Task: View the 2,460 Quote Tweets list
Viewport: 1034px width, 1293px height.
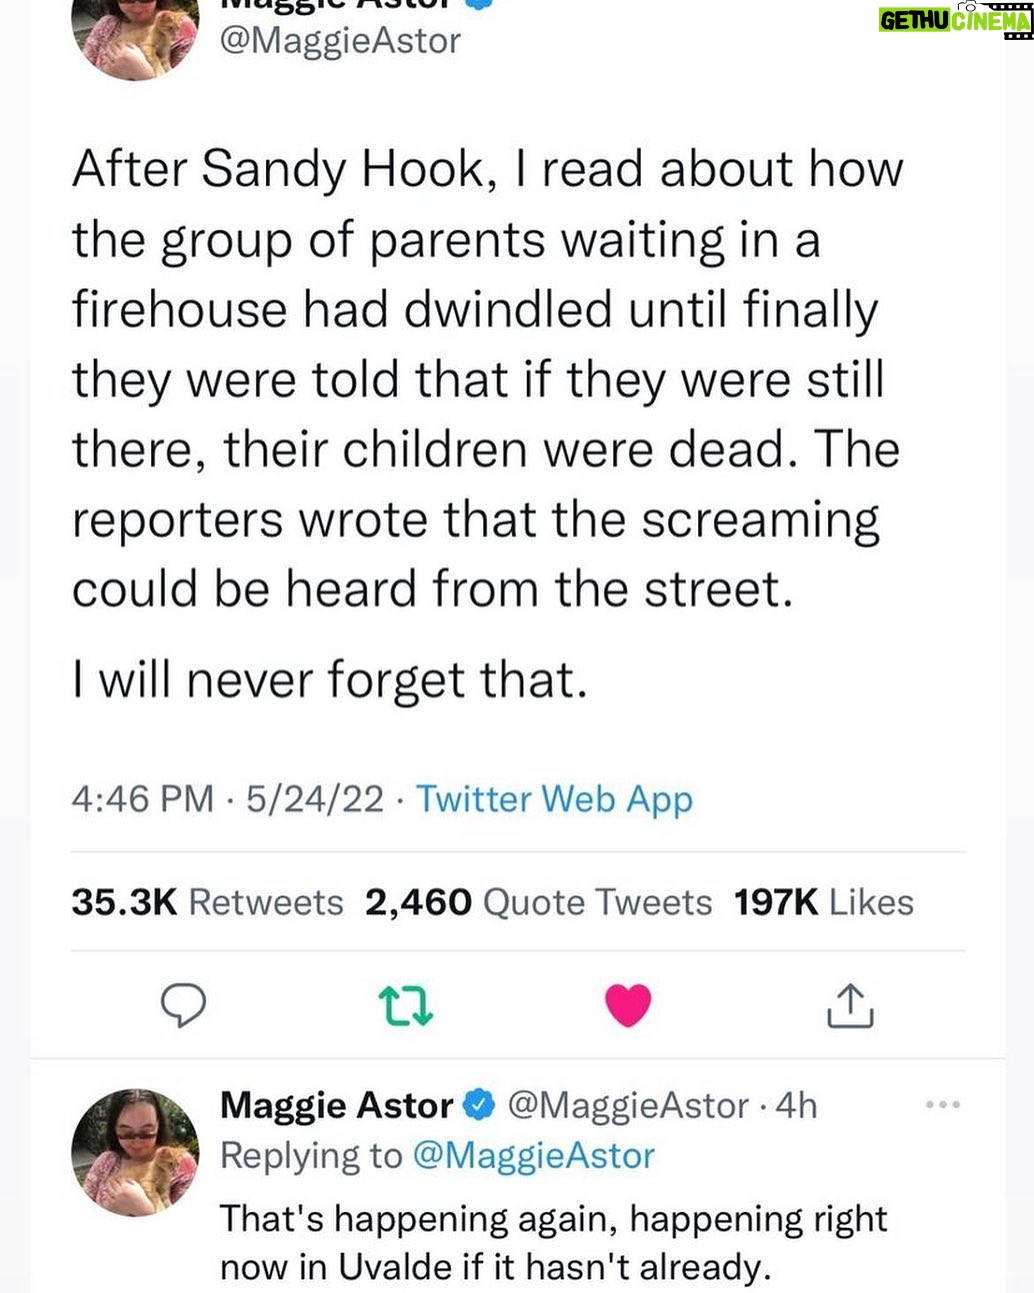Action: click(x=538, y=902)
